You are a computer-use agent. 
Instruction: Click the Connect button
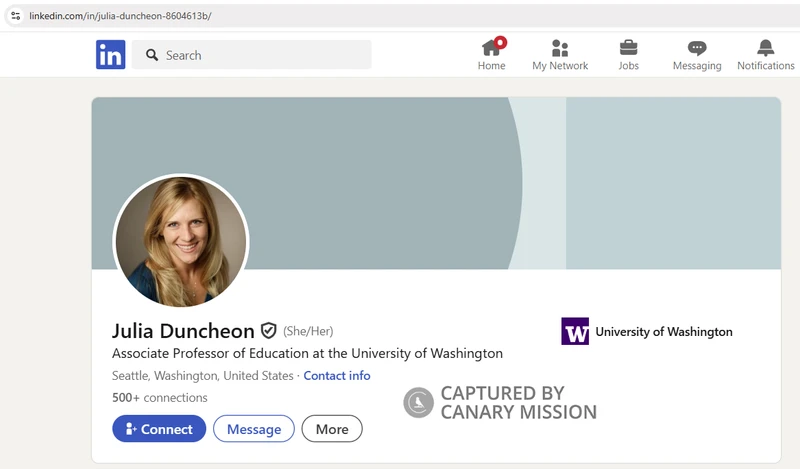click(159, 429)
